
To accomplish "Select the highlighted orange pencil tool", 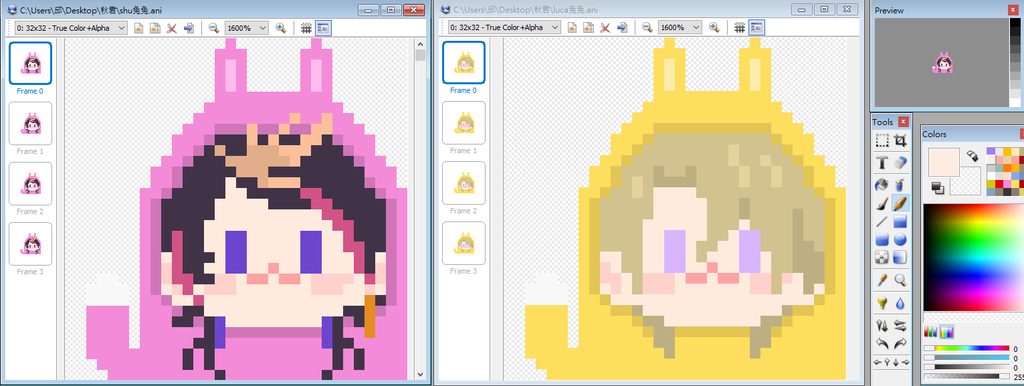I will [x=900, y=203].
